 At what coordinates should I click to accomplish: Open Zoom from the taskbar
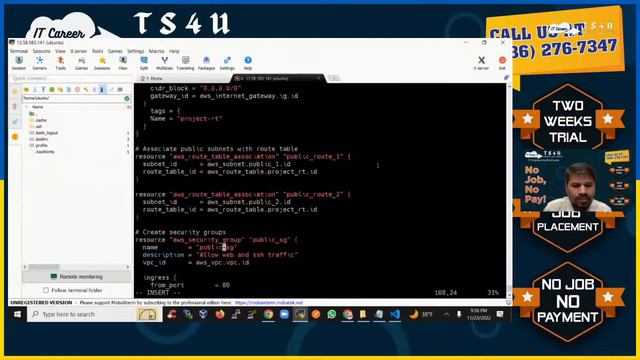284,314
